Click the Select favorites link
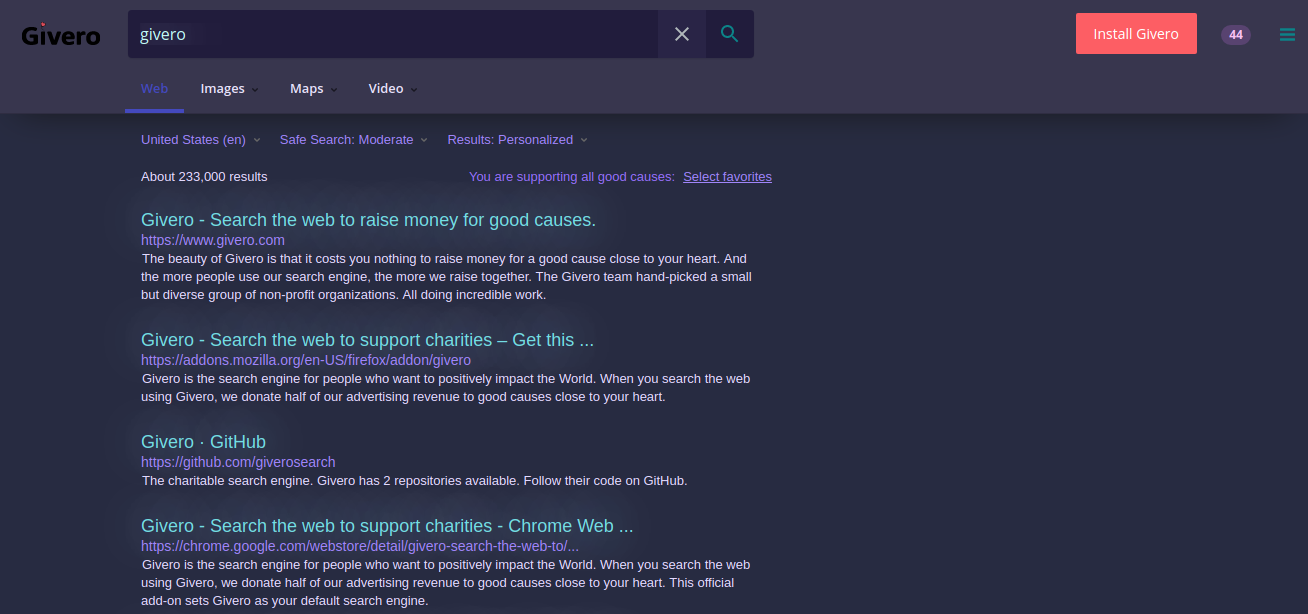The width and height of the screenshot is (1308, 614). pyautogui.click(x=727, y=177)
